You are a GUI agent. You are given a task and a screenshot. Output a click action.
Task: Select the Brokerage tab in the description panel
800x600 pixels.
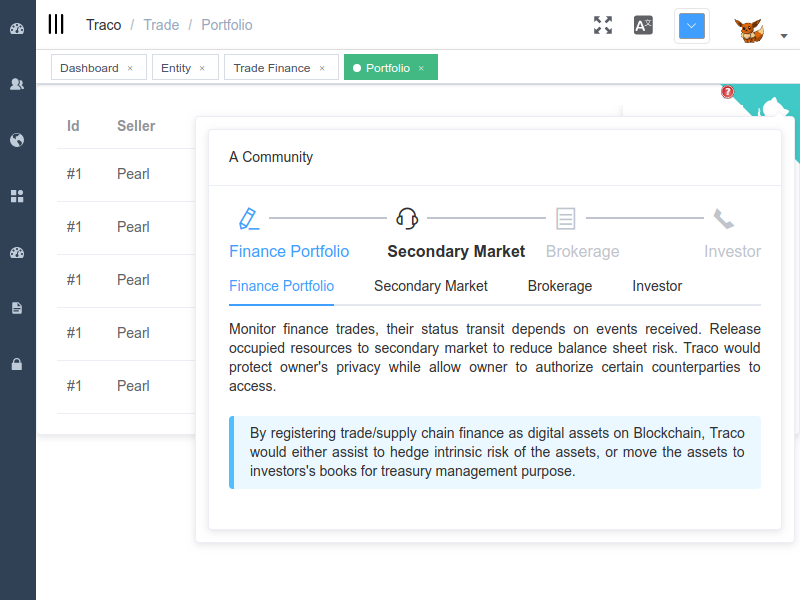click(559, 286)
